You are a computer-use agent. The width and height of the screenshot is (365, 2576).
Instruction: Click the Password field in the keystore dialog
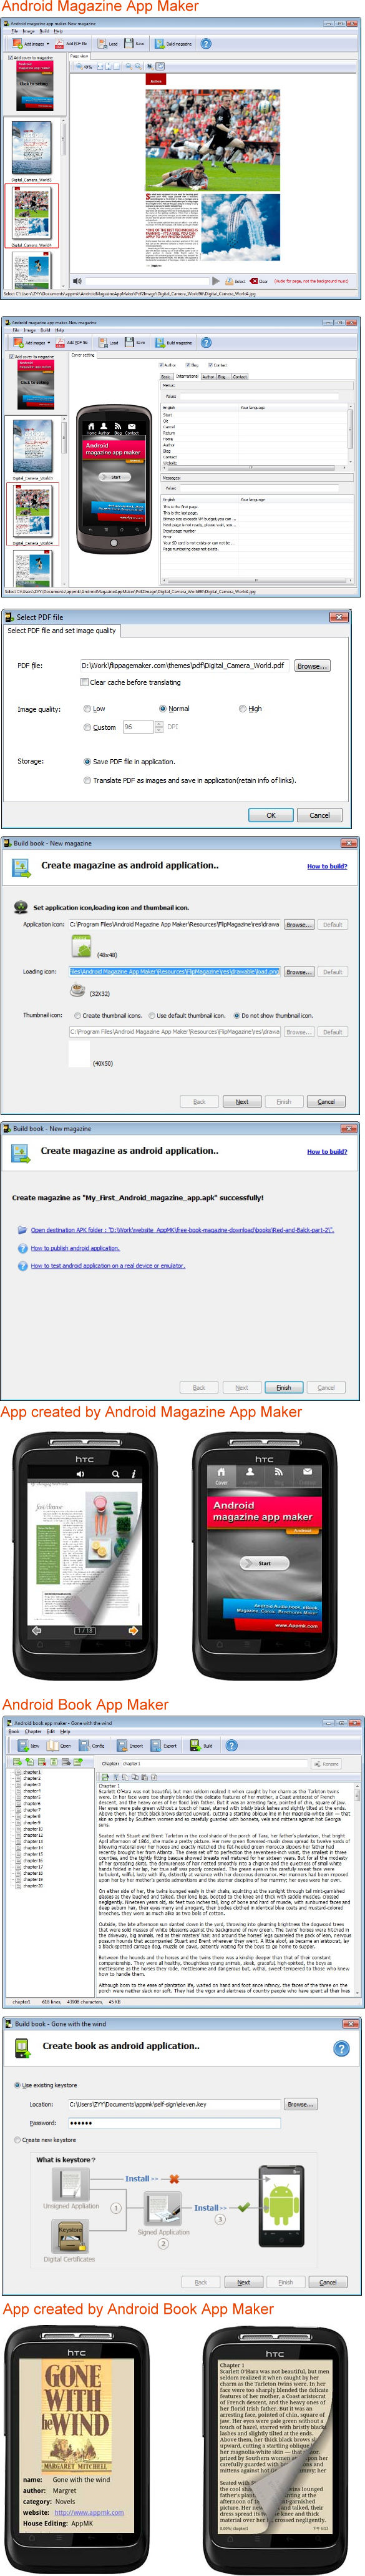click(175, 2122)
